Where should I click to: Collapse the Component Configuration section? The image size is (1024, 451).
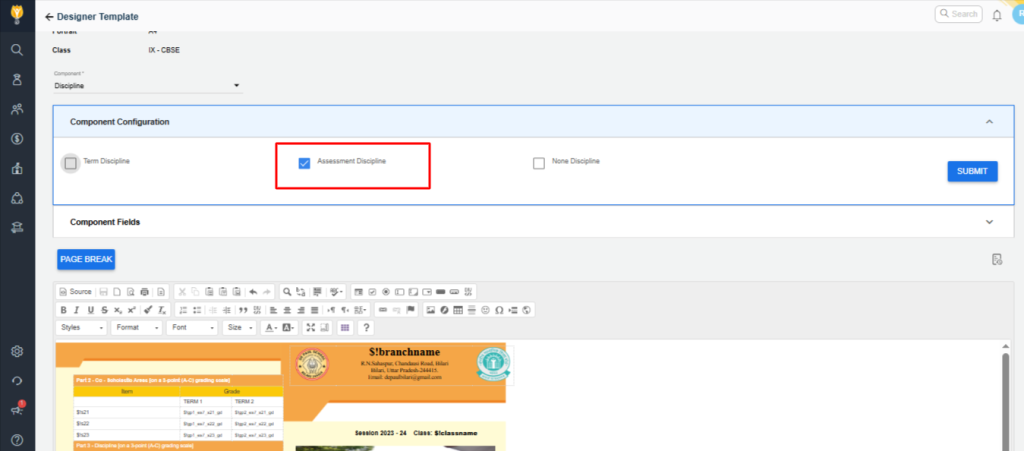click(989, 122)
